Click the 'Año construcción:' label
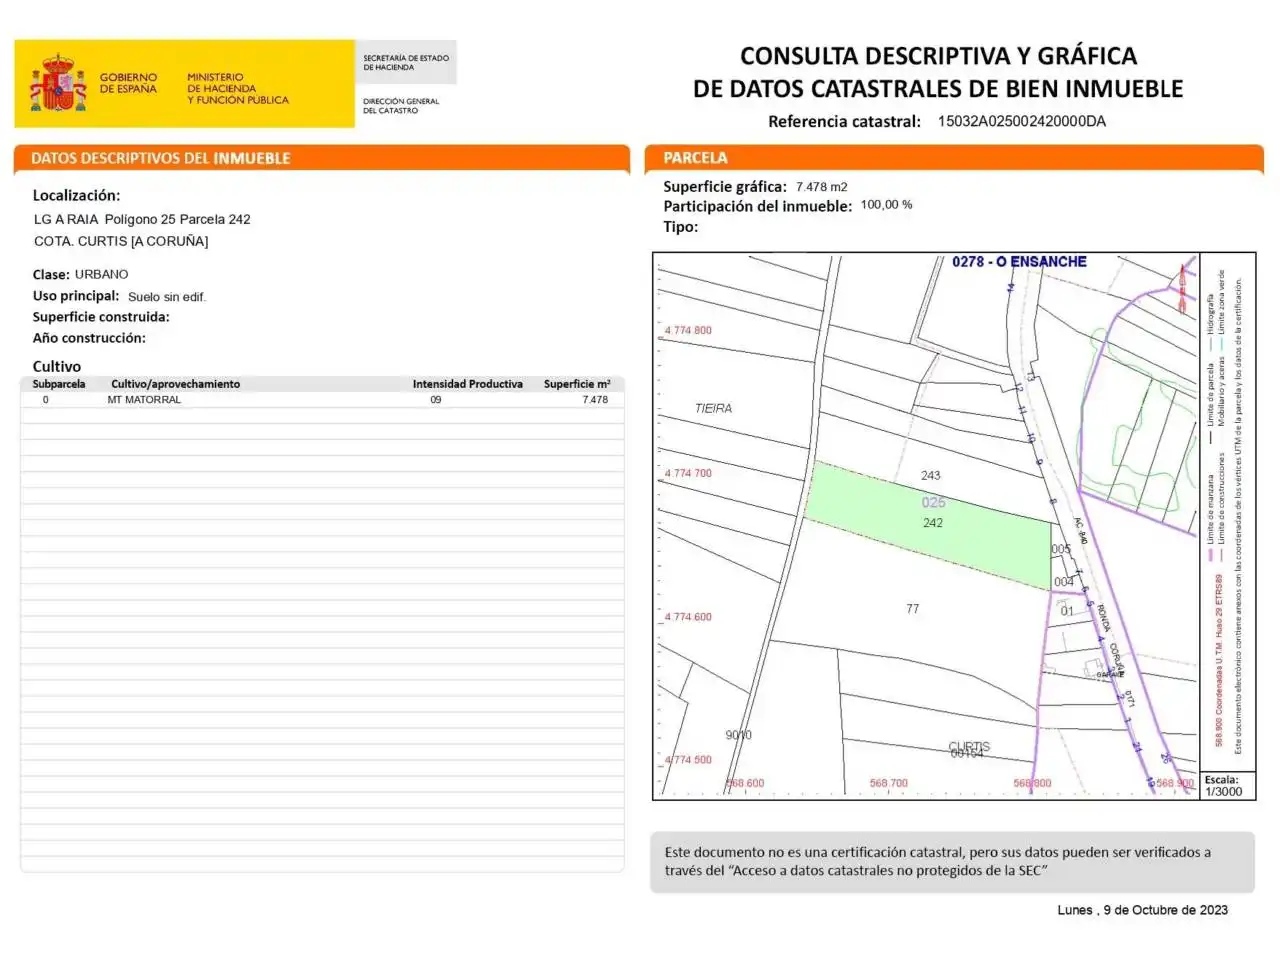This screenshot has height=960, width=1280. (89, 338)
